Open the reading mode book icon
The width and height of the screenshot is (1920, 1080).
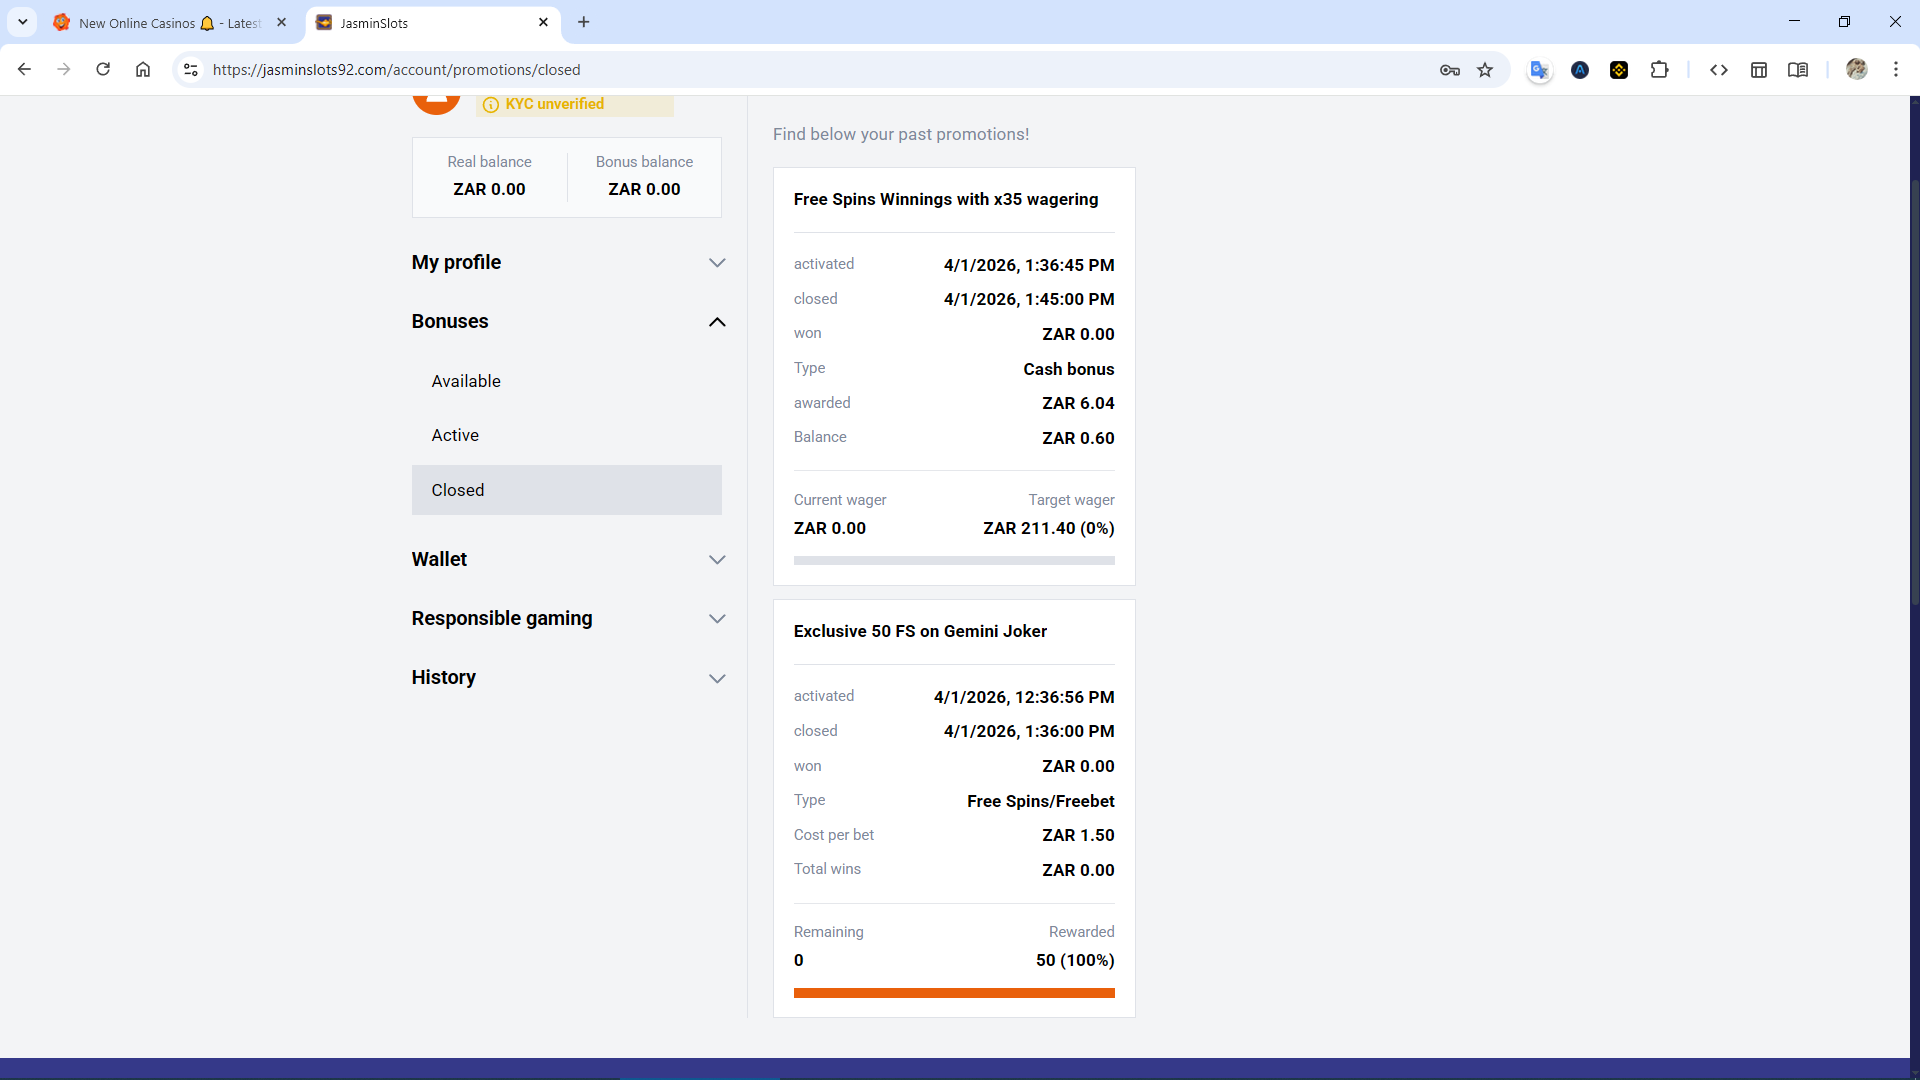point(1797,69)
